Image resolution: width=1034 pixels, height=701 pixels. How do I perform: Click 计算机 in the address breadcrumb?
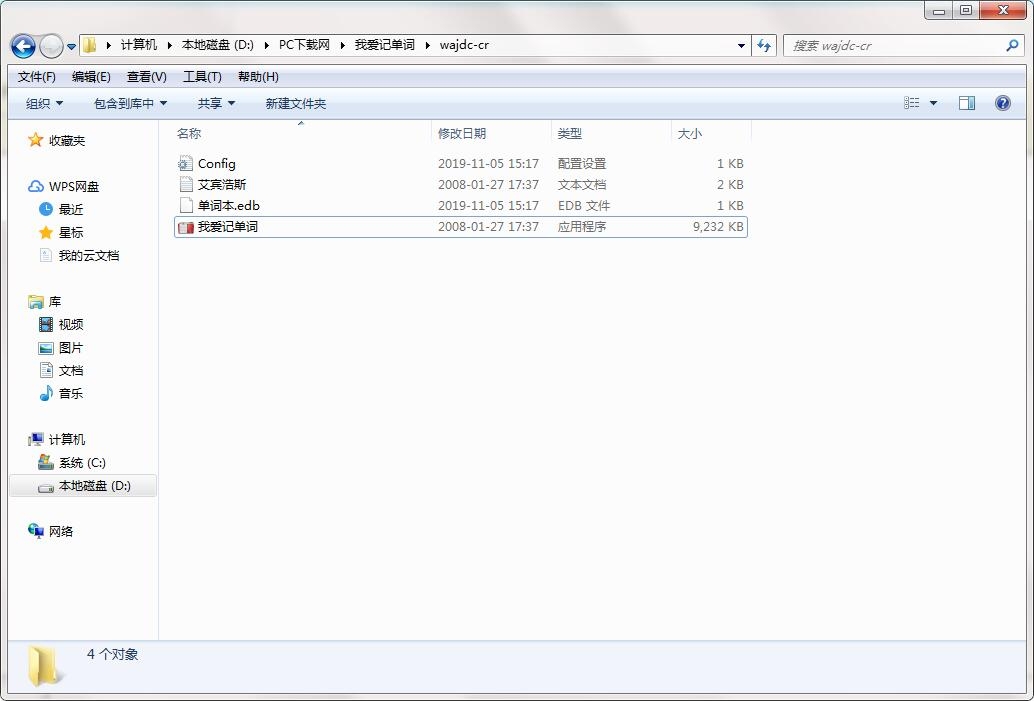click(138, 45)
